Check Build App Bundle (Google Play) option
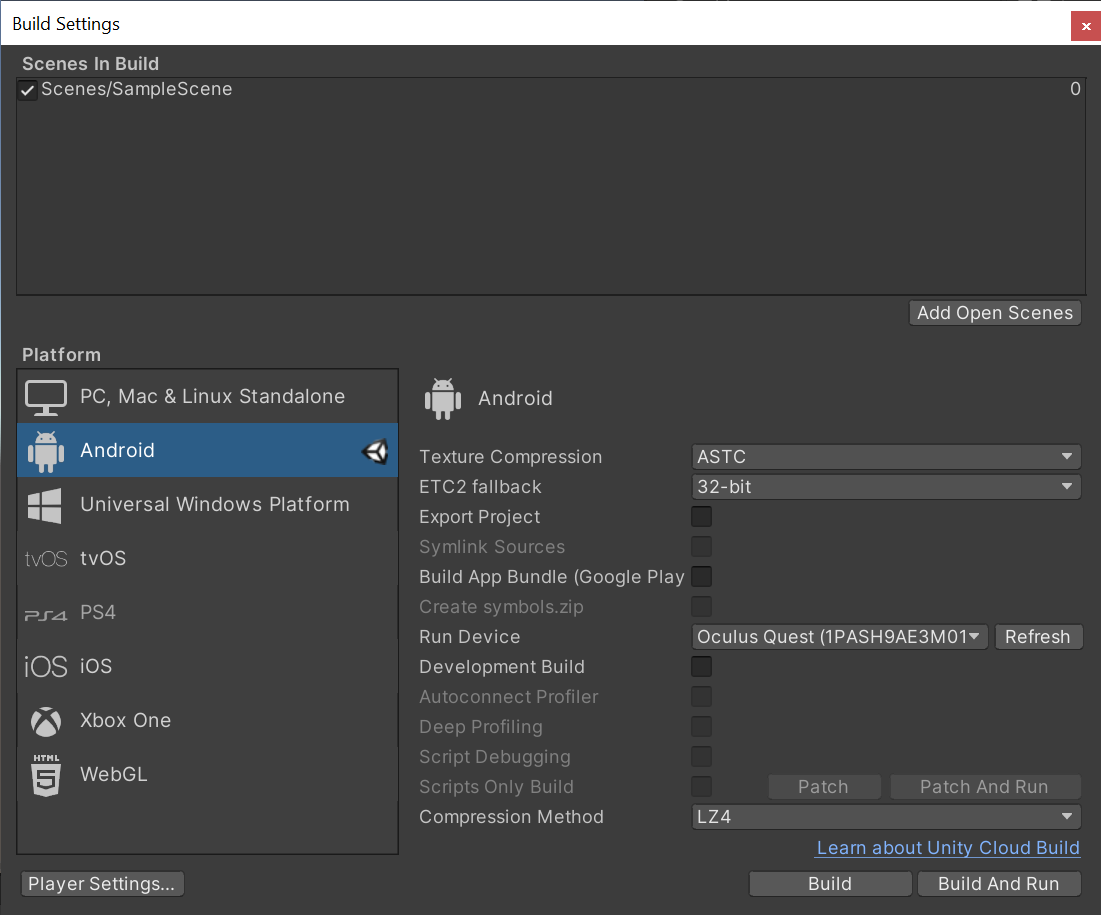 coord(702,577)
